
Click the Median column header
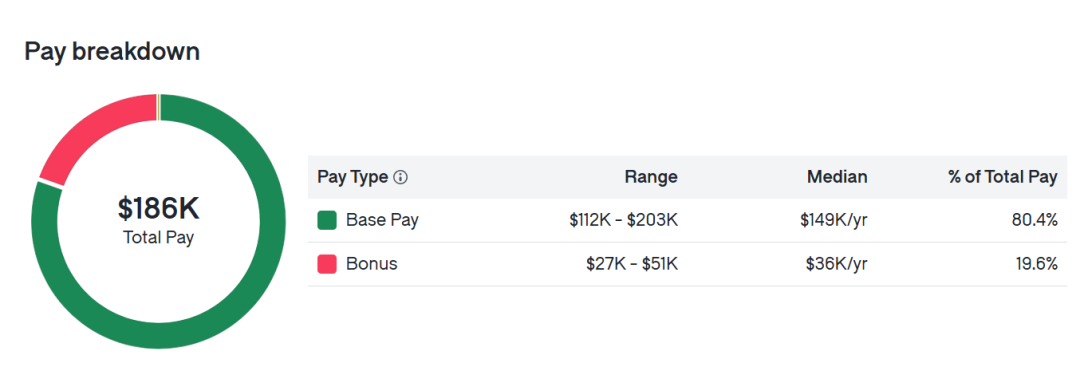[837, 177]
